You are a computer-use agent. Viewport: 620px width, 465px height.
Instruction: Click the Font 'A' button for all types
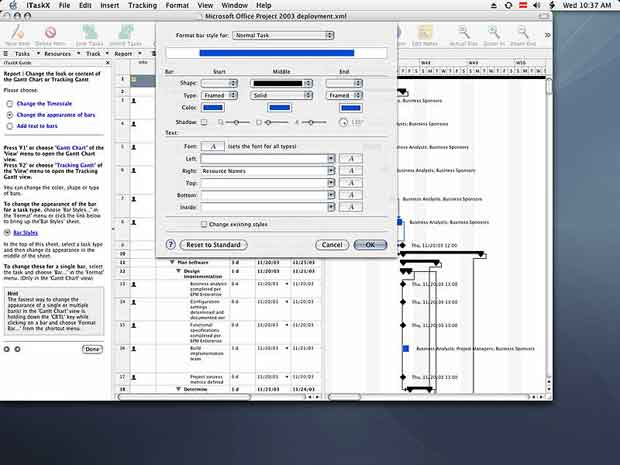tap(213, 146)
